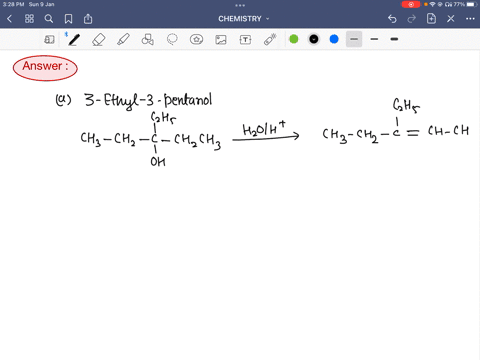Tap the H2O/H+ reaction arrow label
Viewport: 480px width, 360px height.
[x=264, y=129]
